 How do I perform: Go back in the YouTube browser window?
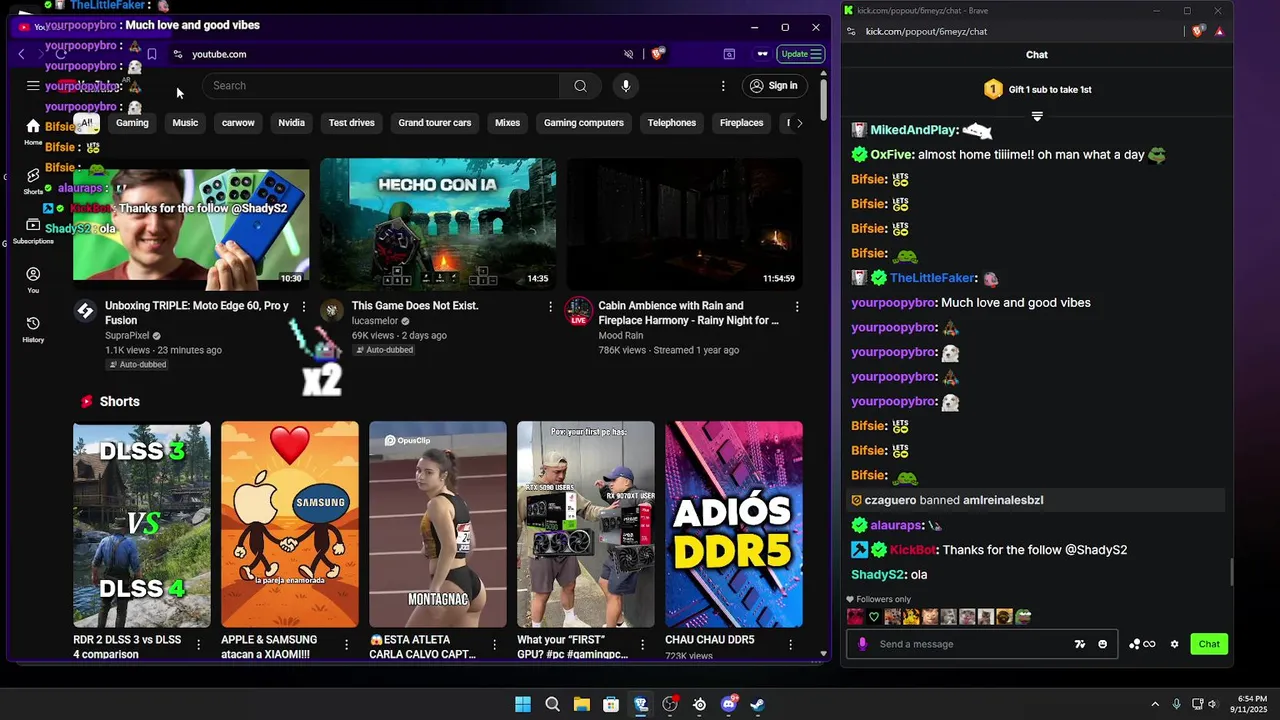click(x=21, y=54)
